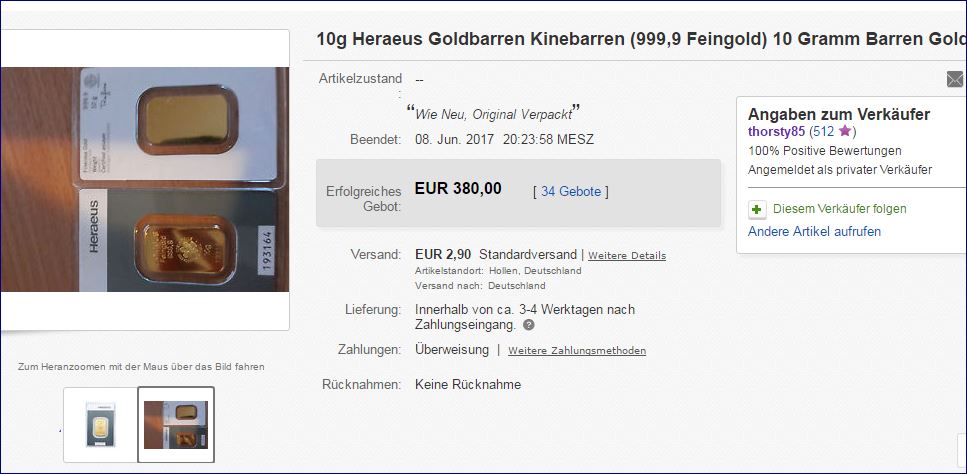Click the envelope email icon
The image size is (967, 474).
click(955, 80)
